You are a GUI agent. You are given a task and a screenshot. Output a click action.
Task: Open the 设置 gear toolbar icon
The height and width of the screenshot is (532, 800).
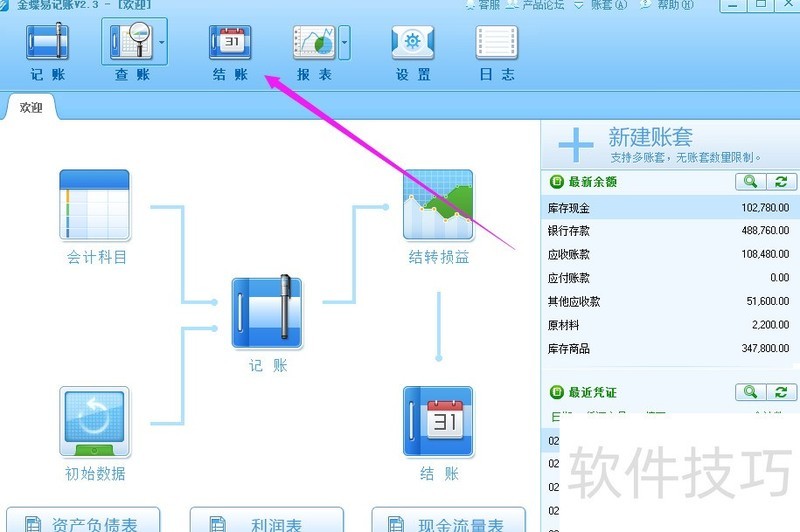click(x=413, y=42)
